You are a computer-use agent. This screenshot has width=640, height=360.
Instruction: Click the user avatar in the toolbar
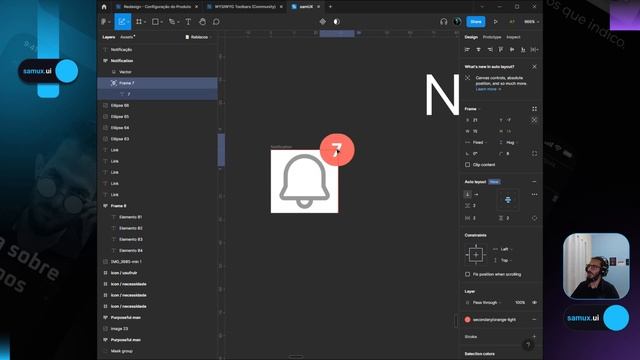457,22
